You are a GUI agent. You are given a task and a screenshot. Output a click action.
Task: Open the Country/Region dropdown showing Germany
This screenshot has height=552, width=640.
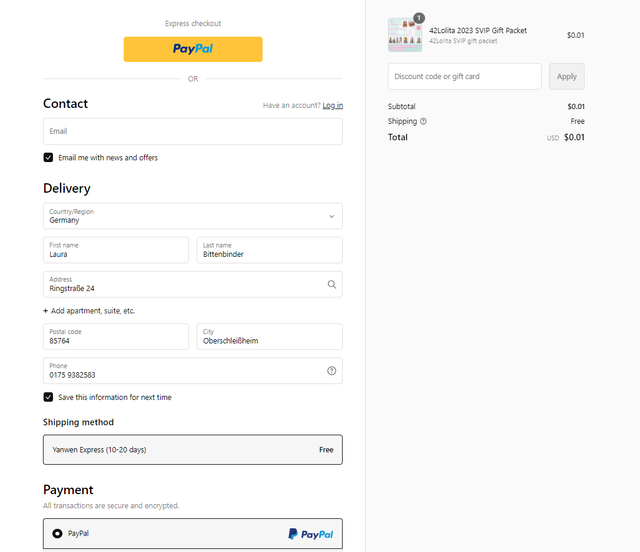point(193,216)
